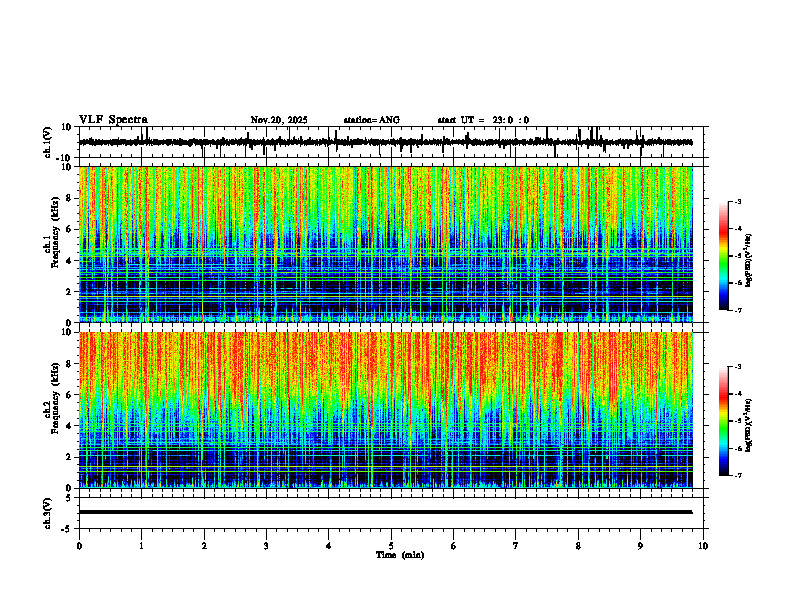Click the "Time (min)" axis label
792x612 pixels.
(x=400, y=555)
